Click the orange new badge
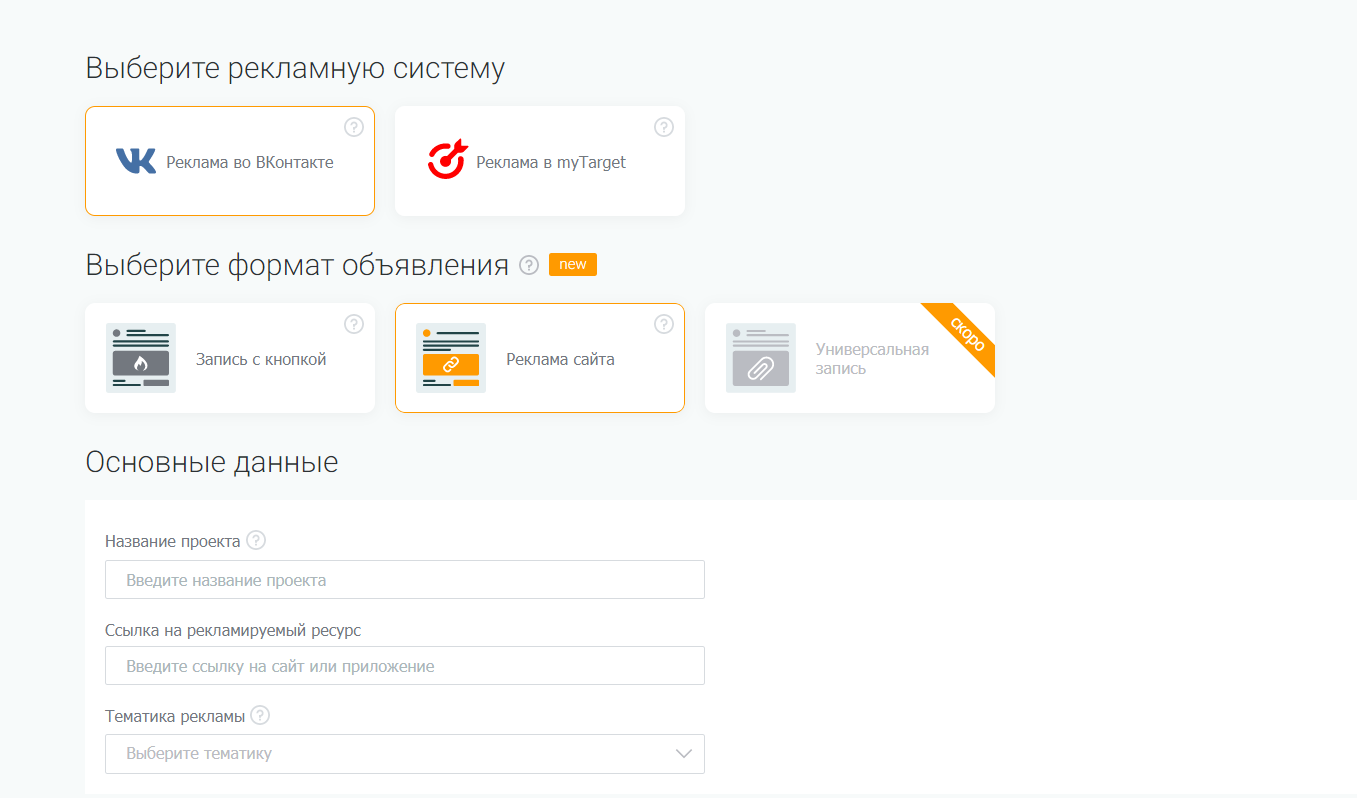The height and width of the screenshot is (798, 1357). tap(573, 265)
